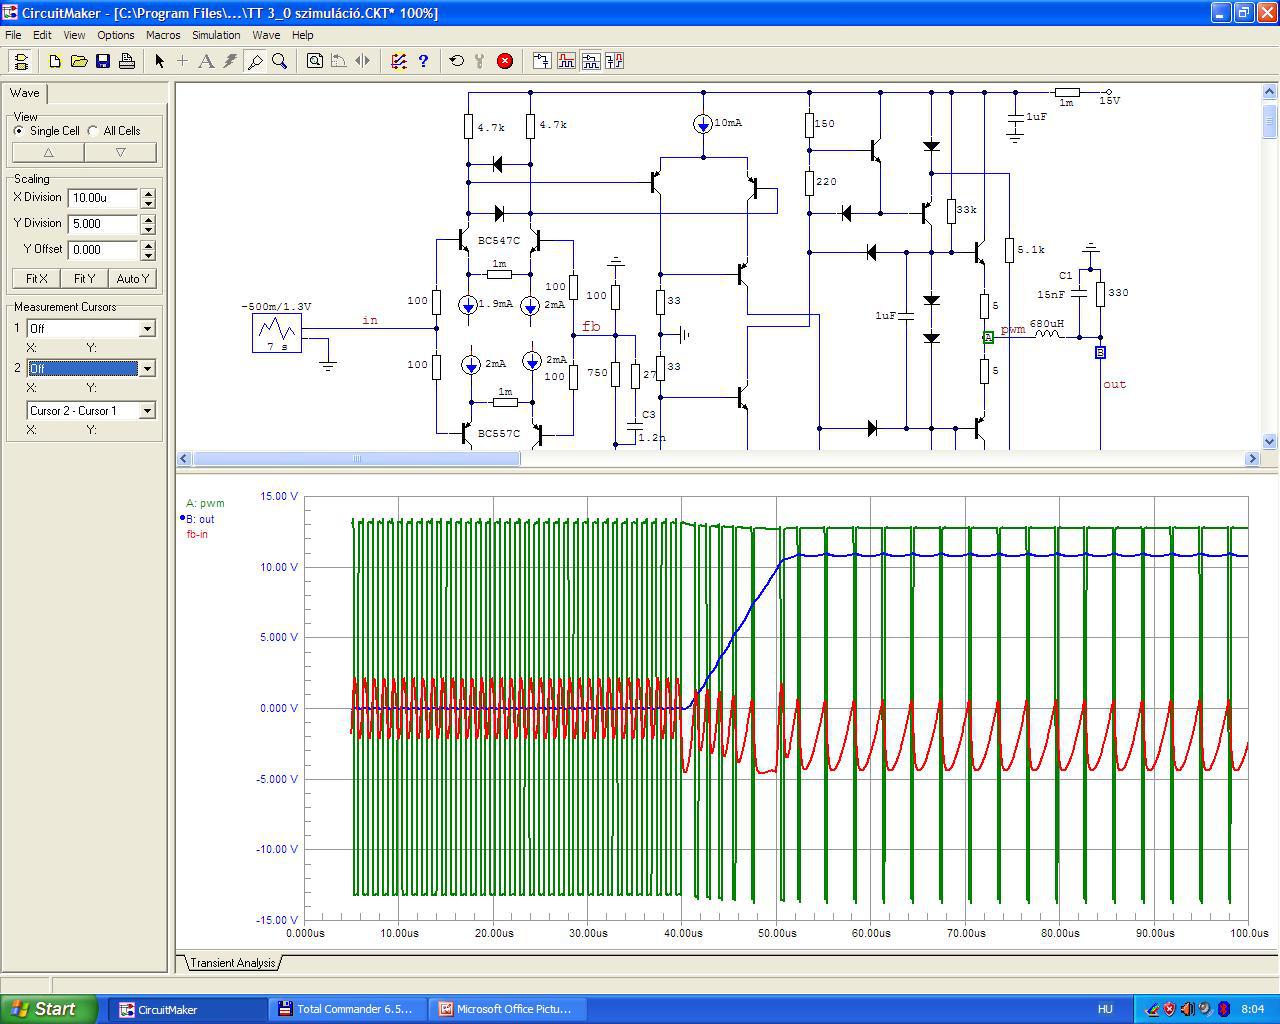
Task: Click the schematic horizontal scrollbar thumb
Action: tap(356, 459)
